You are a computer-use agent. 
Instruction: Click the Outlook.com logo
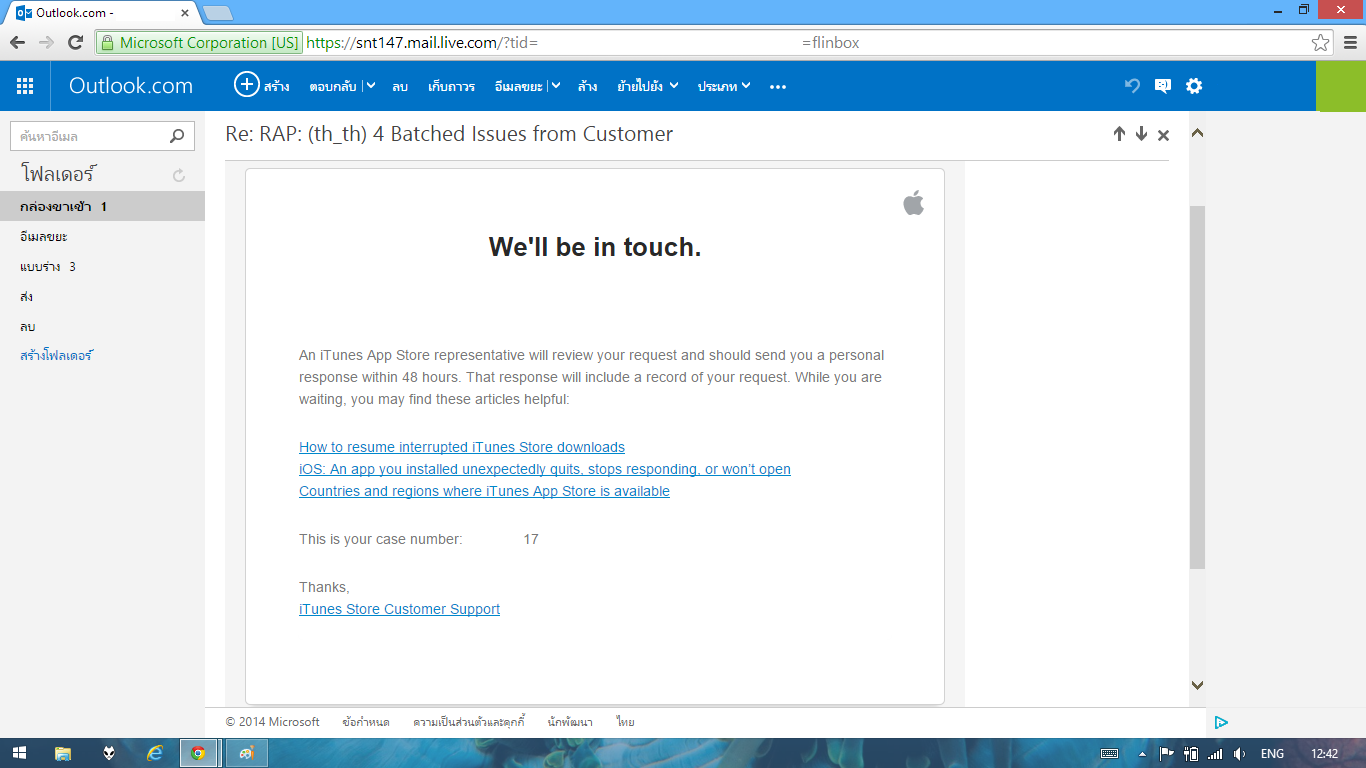(x=131, y=86)
